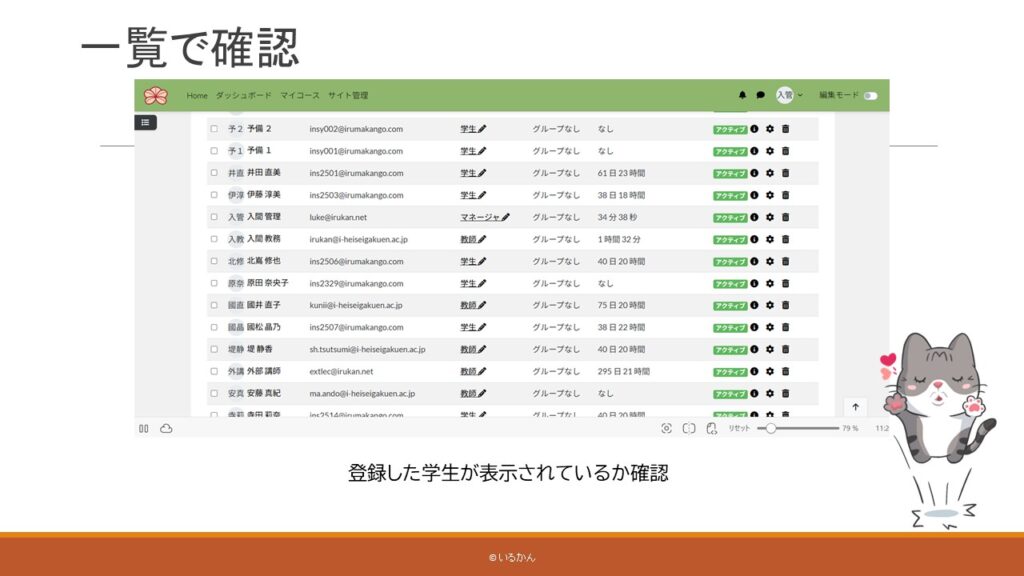The image size is (1024, 576).
Task: Click the cloud icon in bottom bar
Action: (166, 428)
